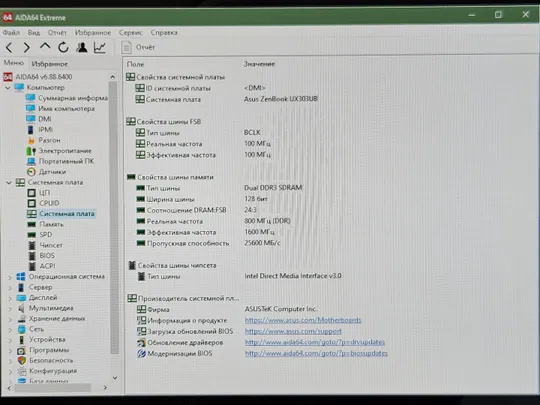Click the BIOS chip icon

pyautogui.click(x=32, y=256)
